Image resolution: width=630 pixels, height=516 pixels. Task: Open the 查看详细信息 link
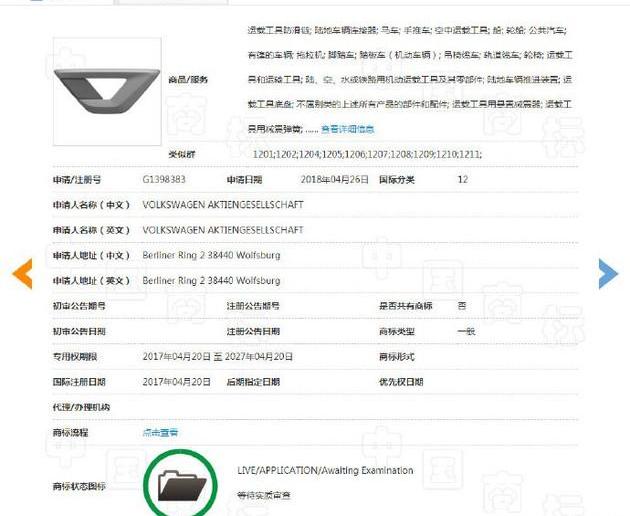click(348, 129)
